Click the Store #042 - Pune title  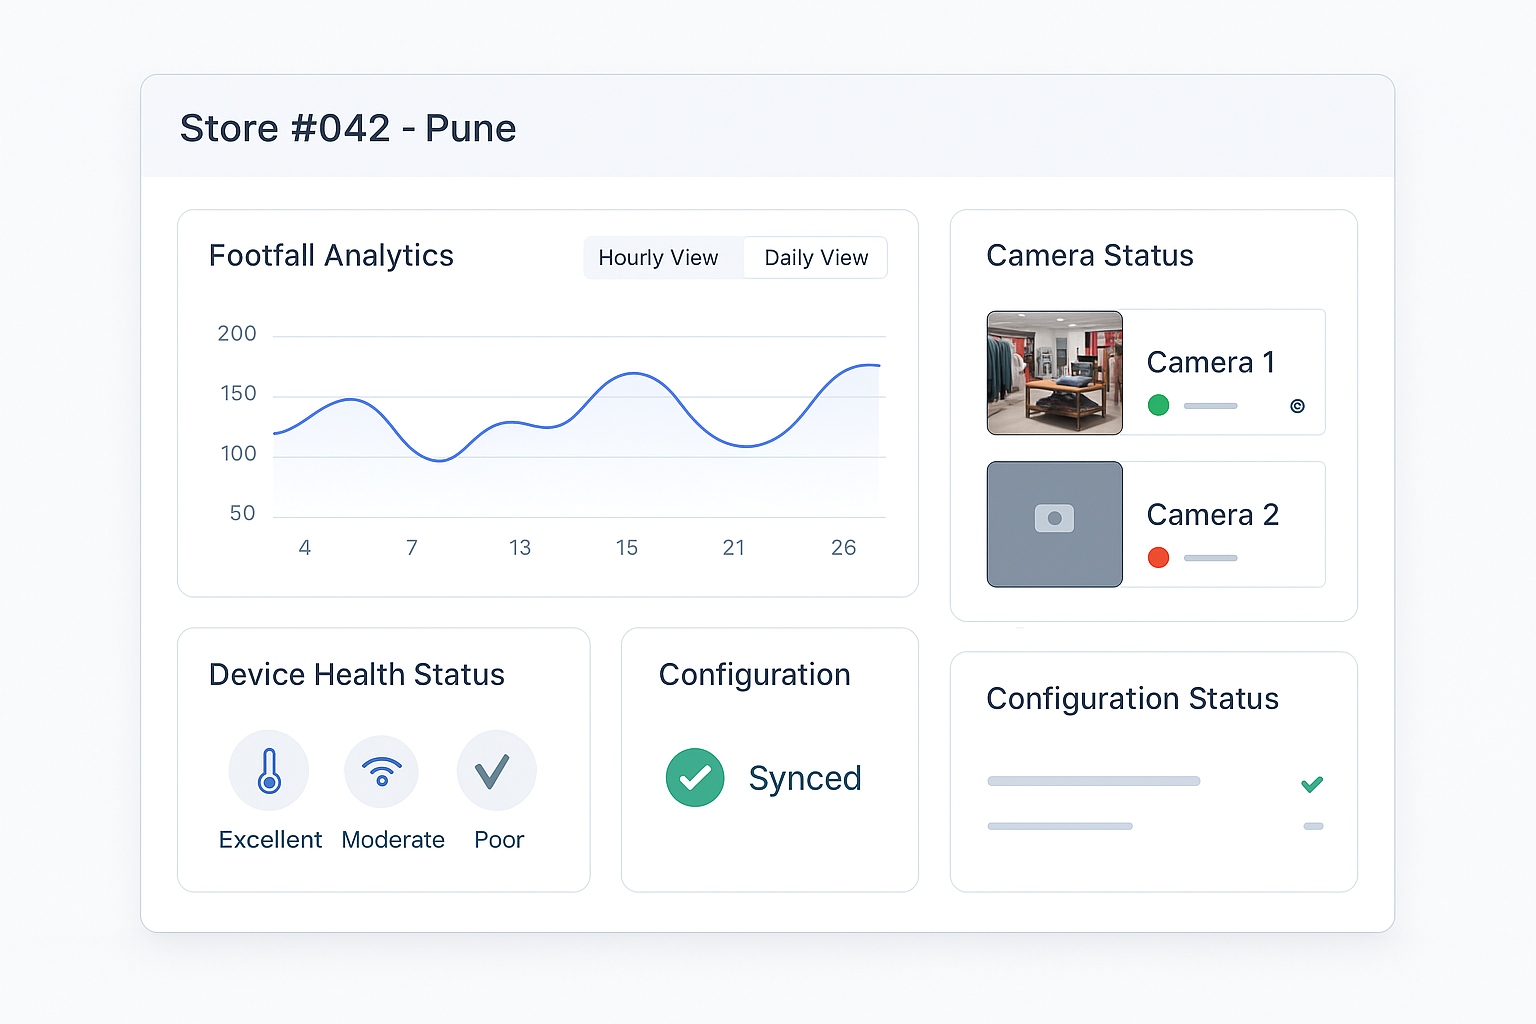pyautogui.click(x=348, y=128)
